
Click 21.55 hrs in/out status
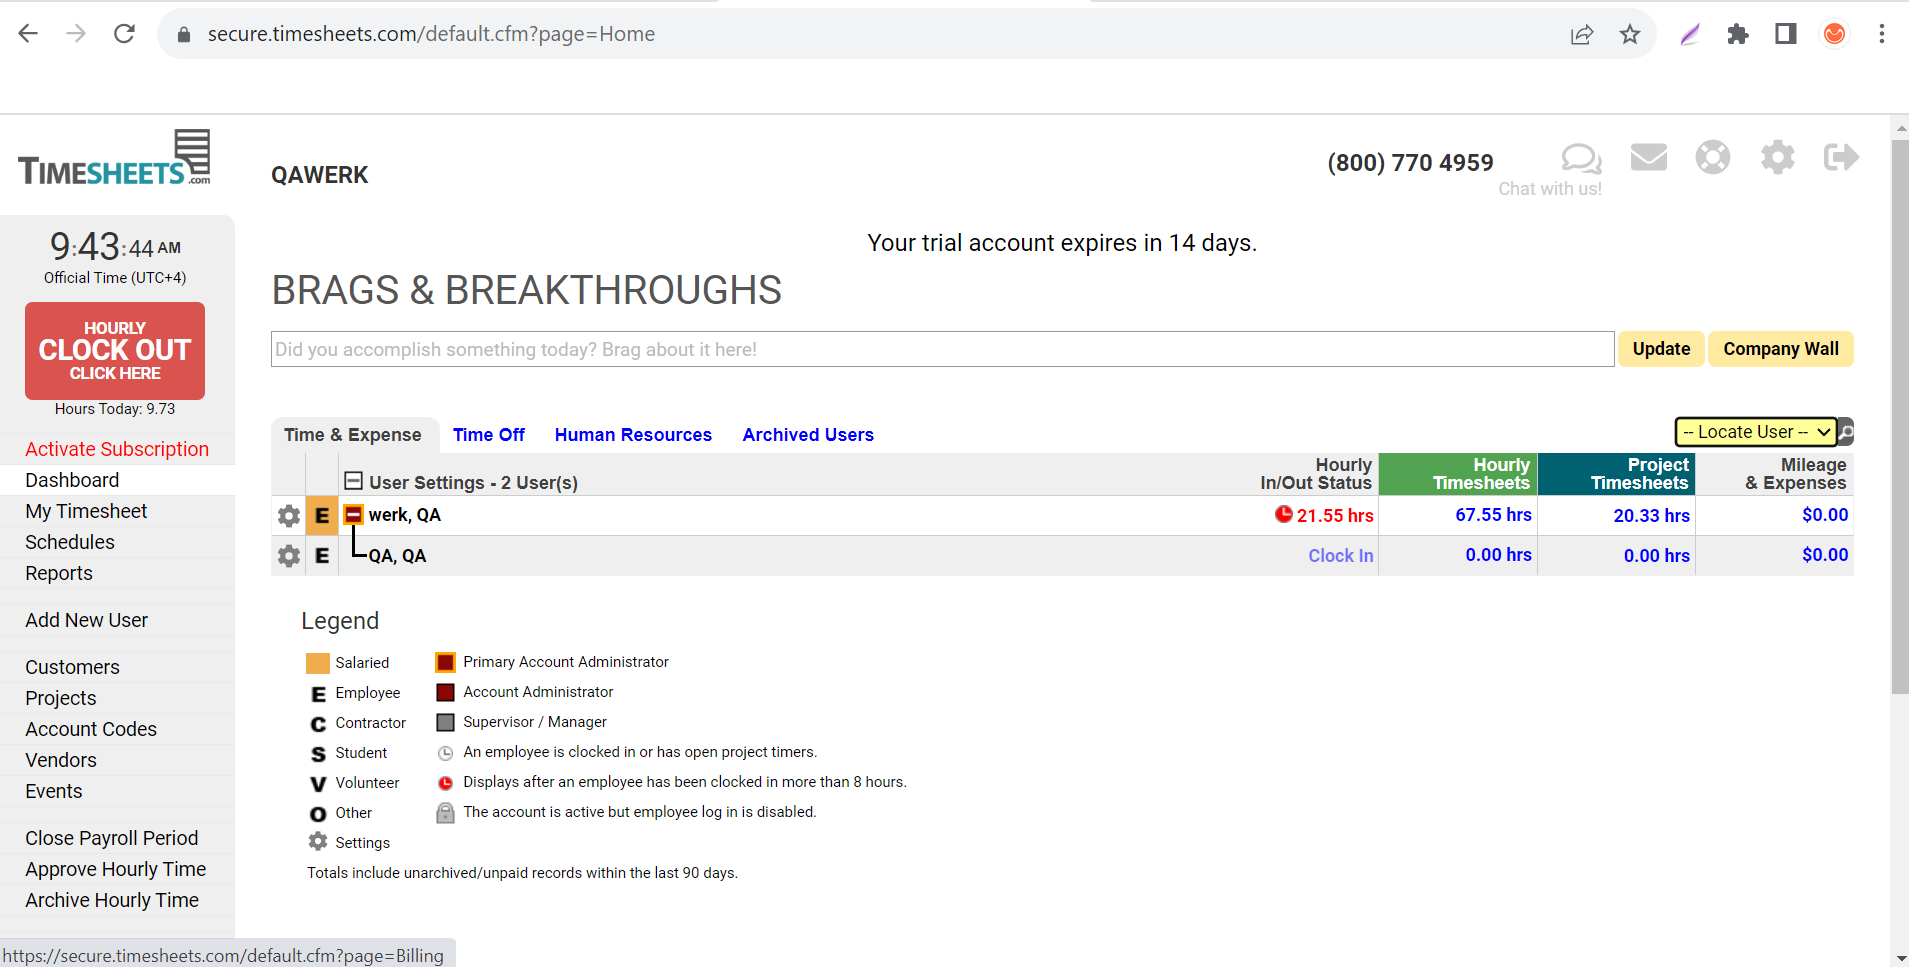tap(1335, 516)
